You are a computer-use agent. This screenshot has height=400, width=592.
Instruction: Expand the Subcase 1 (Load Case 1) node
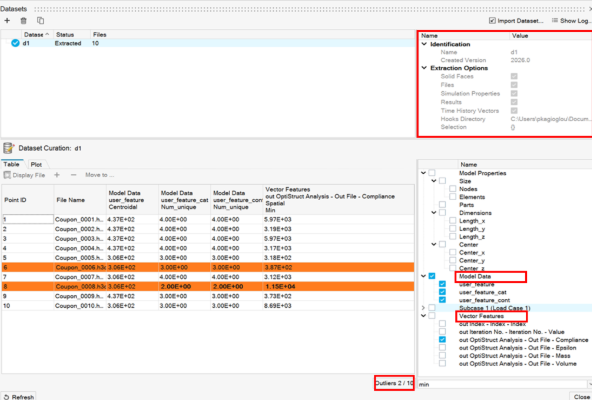423,308
